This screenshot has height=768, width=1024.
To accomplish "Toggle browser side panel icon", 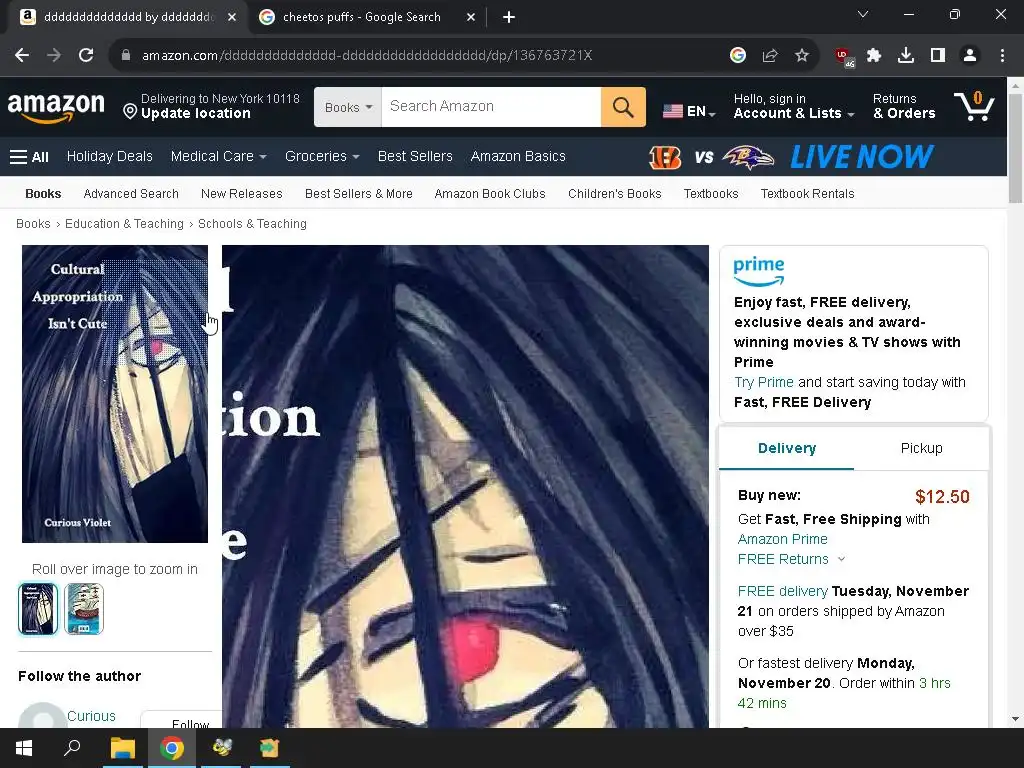I will pyautogui.click(x=938, y=56).
